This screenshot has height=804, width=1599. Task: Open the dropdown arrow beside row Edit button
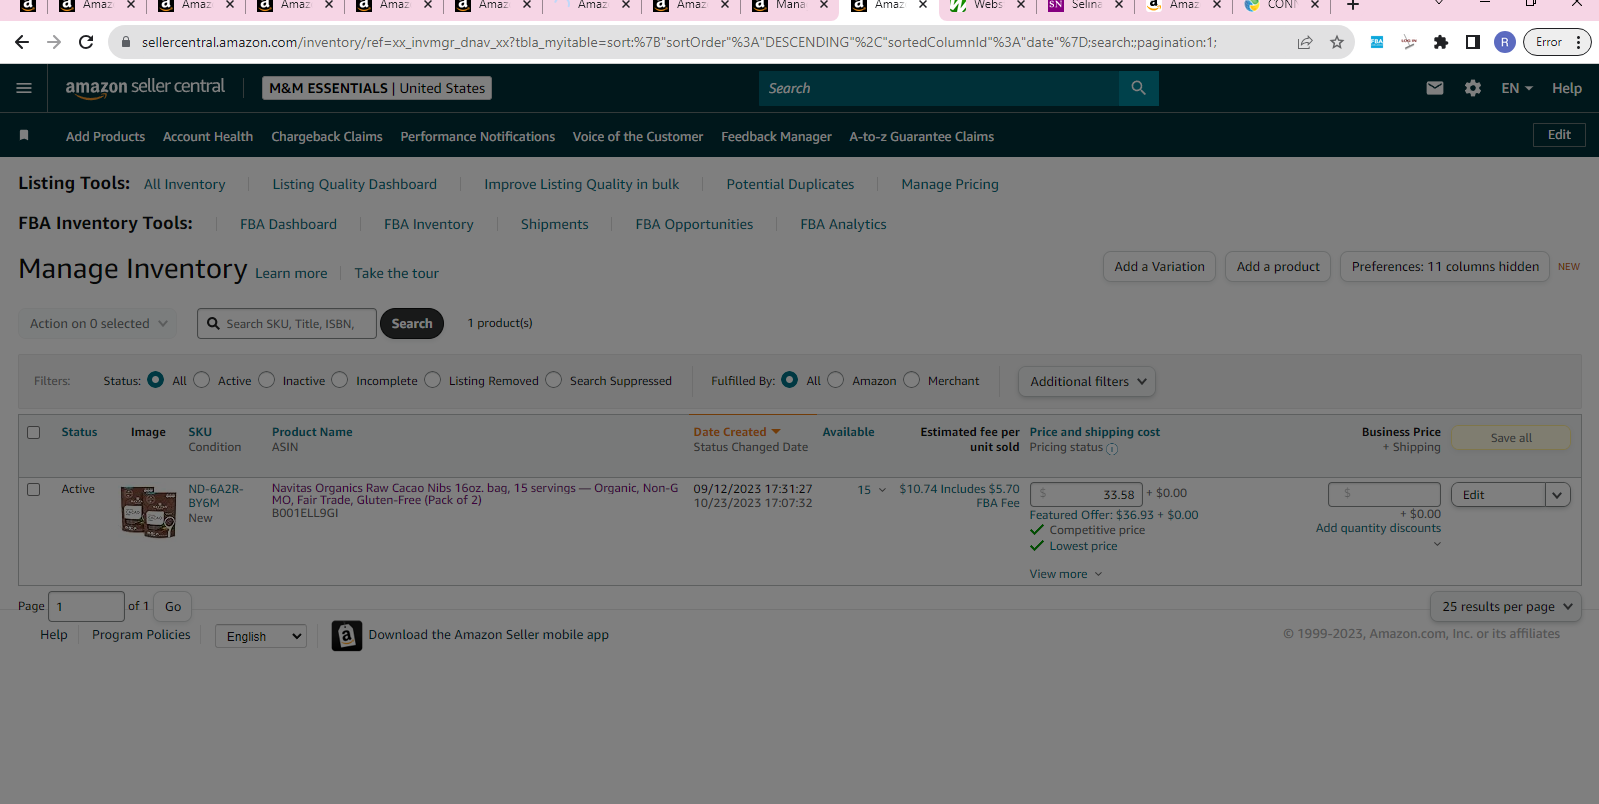1557,495
